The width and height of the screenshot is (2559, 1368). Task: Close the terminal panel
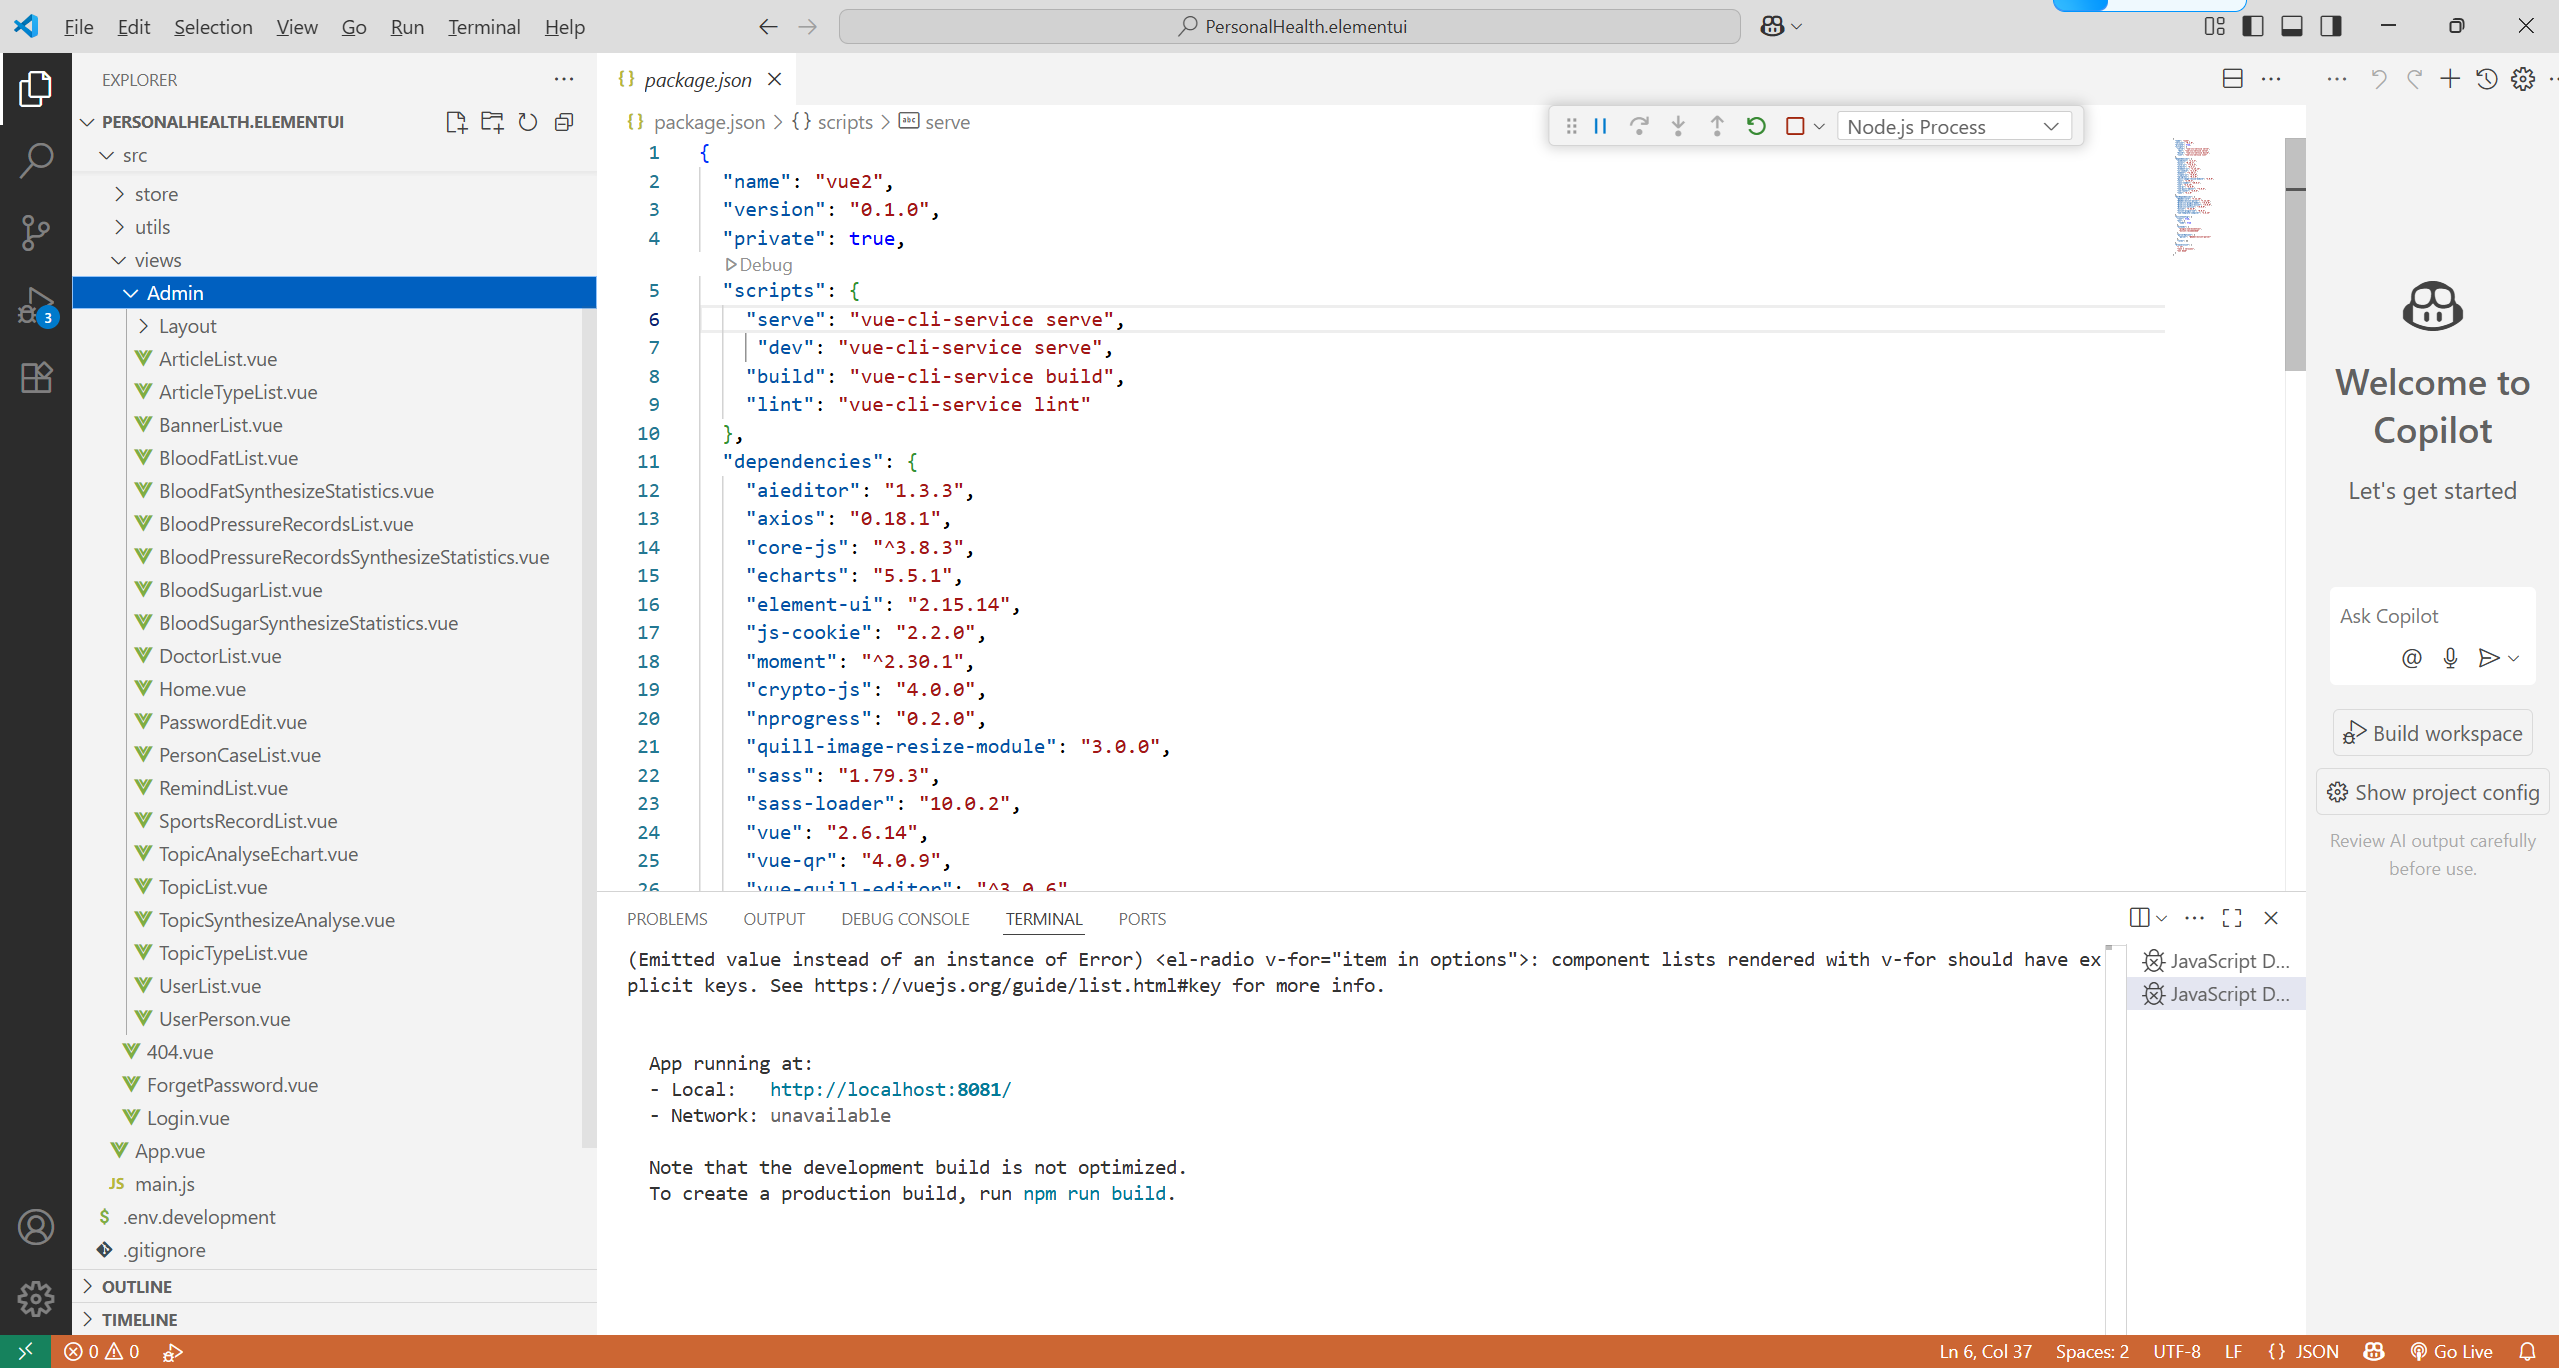(x=2271, y=918)
